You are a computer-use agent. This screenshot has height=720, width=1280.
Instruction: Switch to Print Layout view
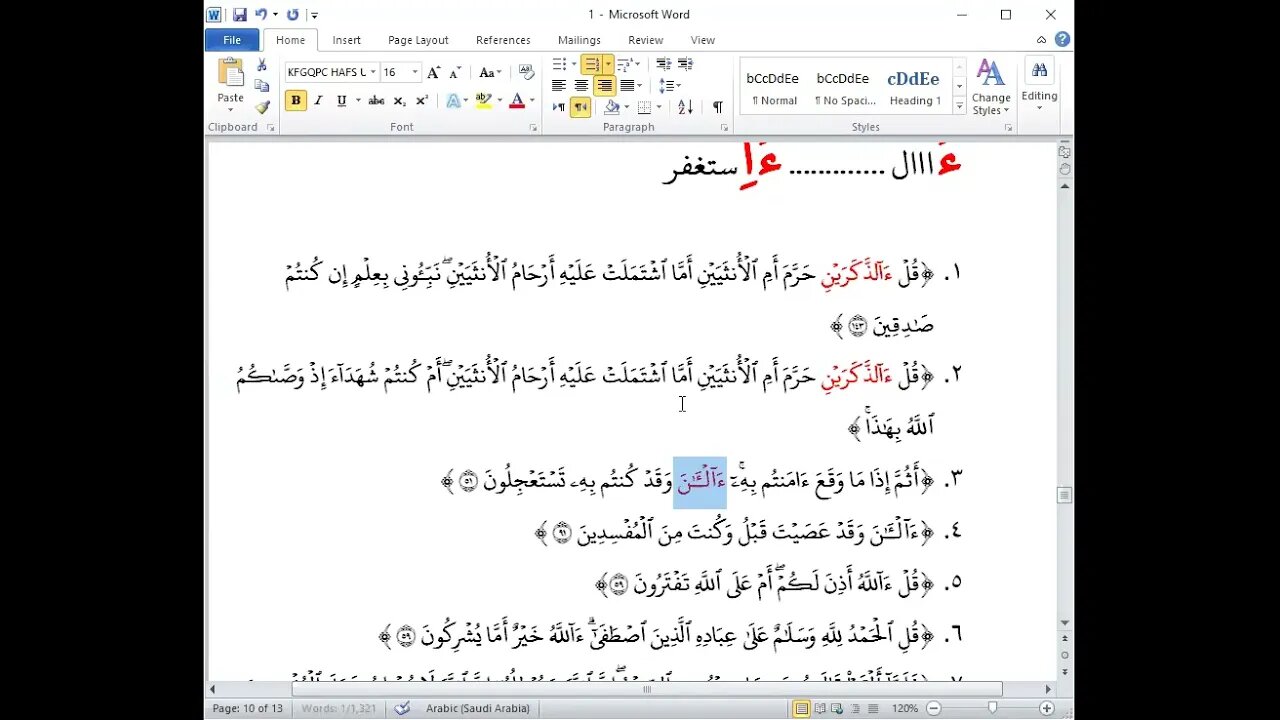(801, 708)
